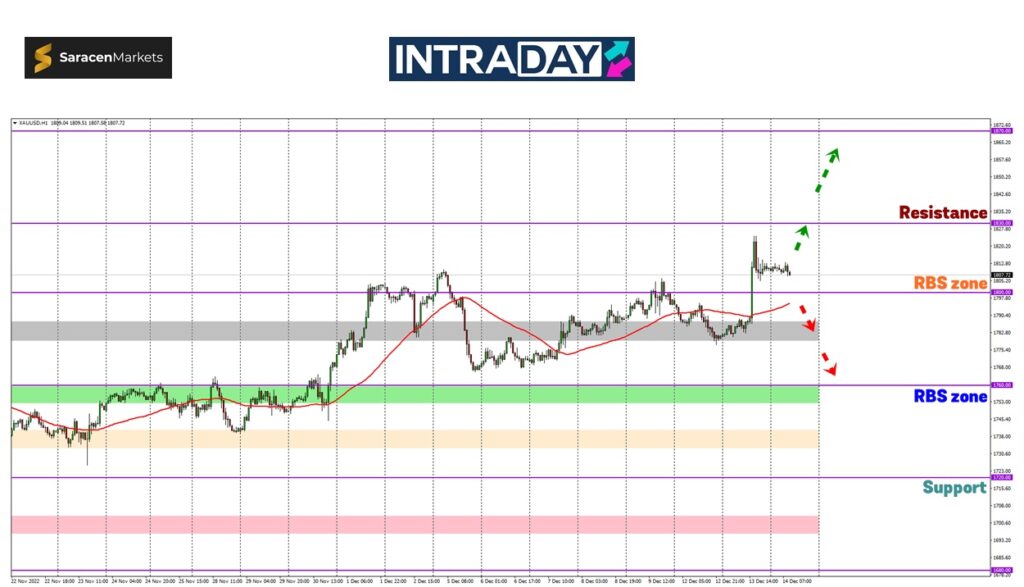The width and height of the screenshot is (1024, 587).
Task: Open the XAUUSD,H1 chart dropdown triangle
Action: coord(15,123)
